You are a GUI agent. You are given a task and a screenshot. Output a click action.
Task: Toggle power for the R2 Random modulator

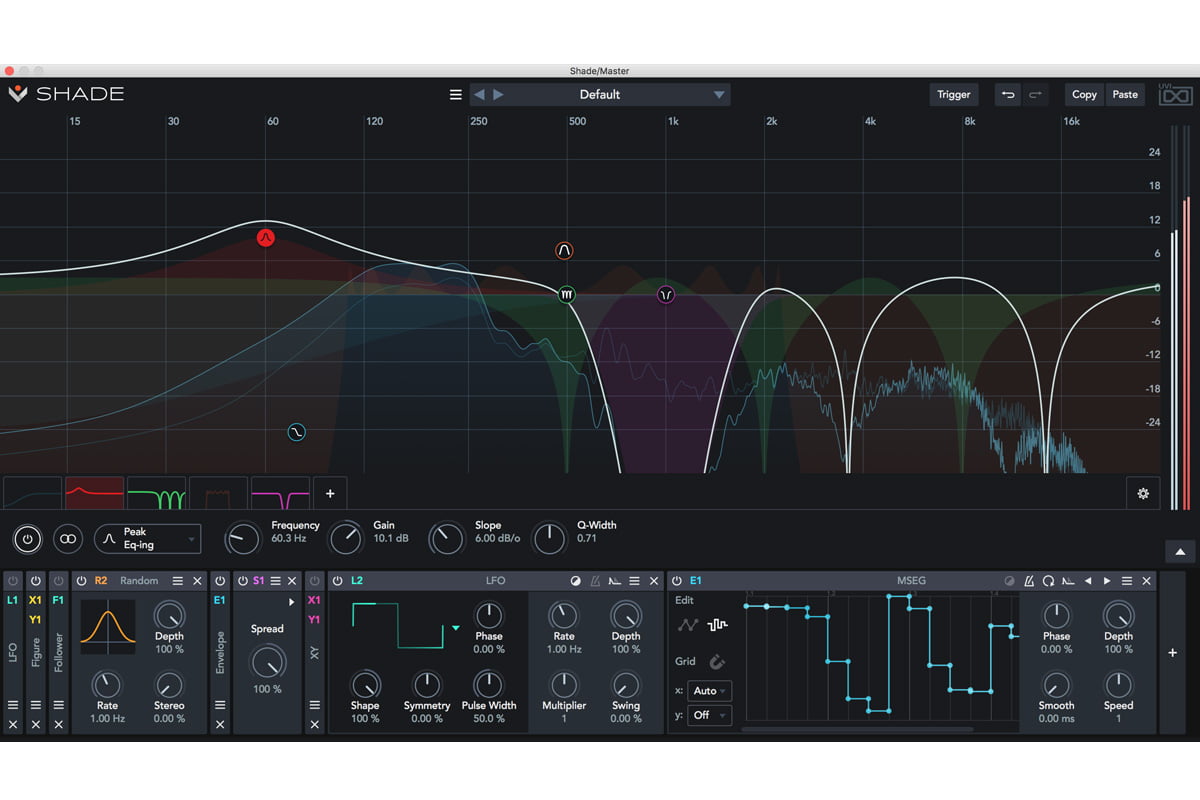click(x=81, y=581)
